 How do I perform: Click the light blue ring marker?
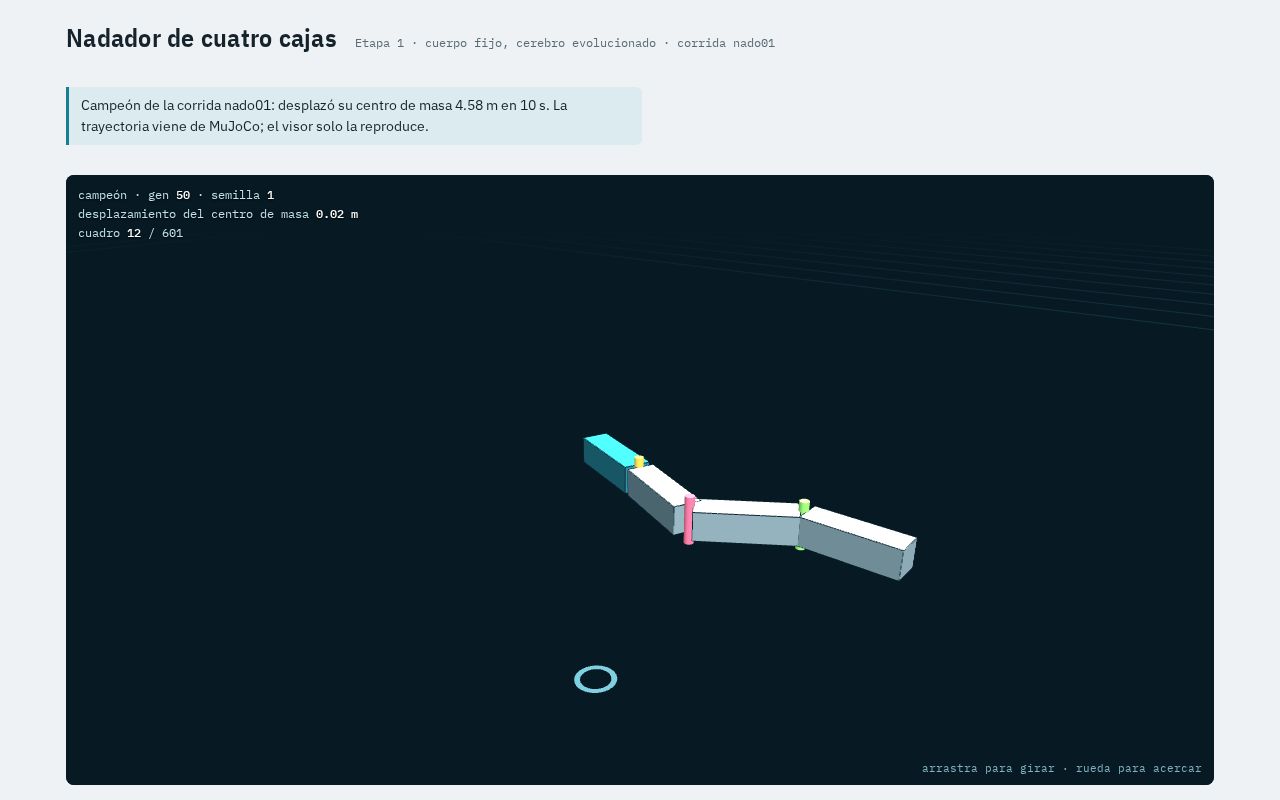click(596, 679)
